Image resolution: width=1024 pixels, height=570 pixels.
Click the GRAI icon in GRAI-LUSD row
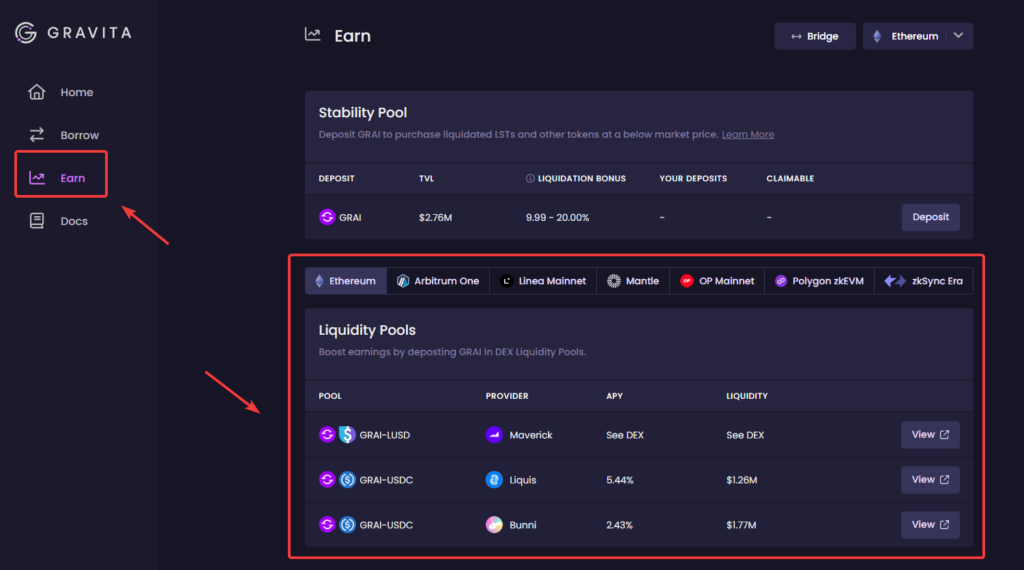pyautogui.click(x=327, y=434)
